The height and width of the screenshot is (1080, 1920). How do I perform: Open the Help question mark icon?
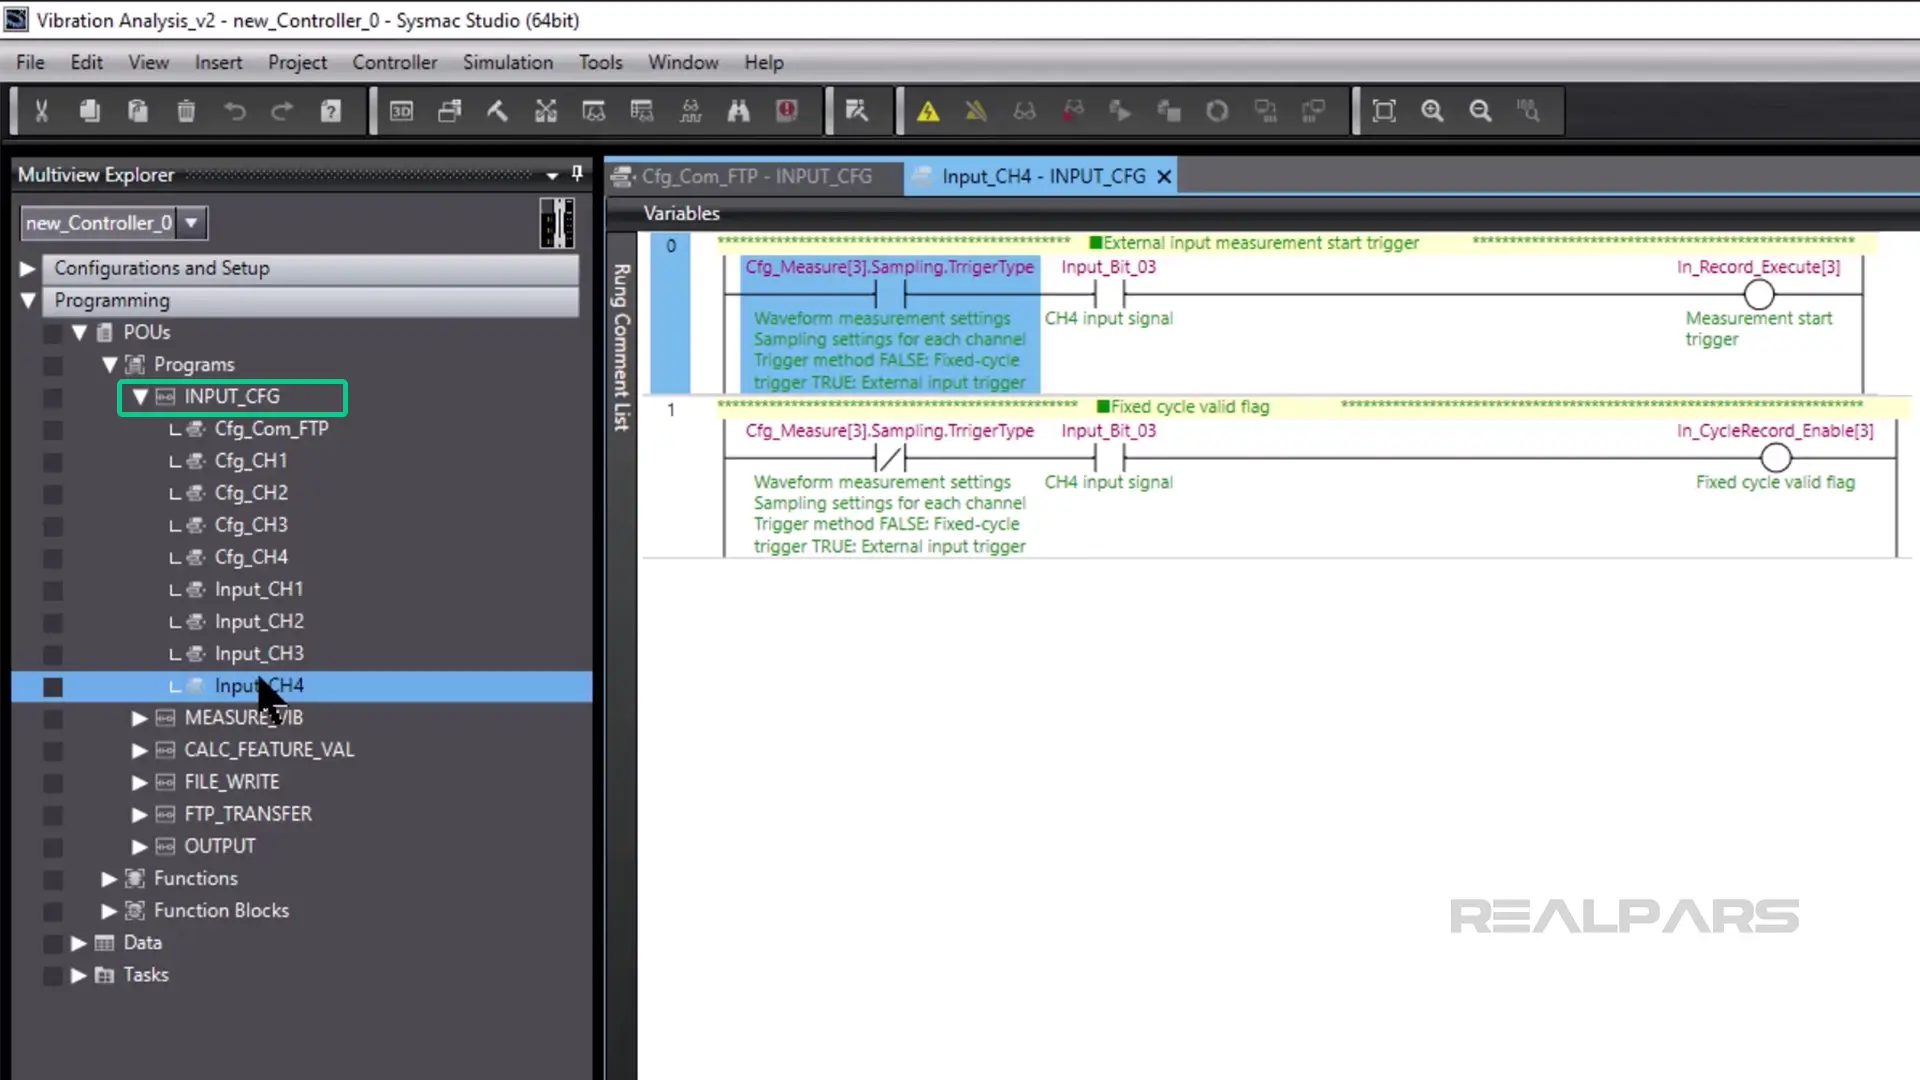(330, 111)
